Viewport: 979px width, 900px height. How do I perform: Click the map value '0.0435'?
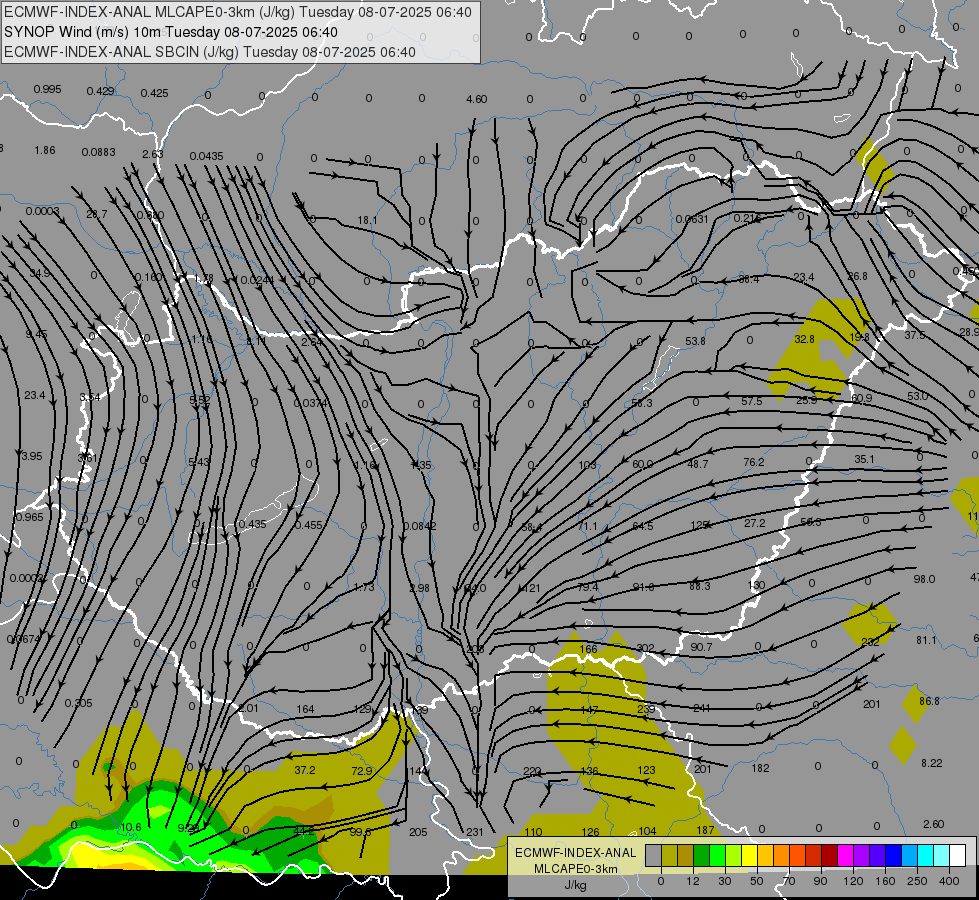[x=206, y=156]
